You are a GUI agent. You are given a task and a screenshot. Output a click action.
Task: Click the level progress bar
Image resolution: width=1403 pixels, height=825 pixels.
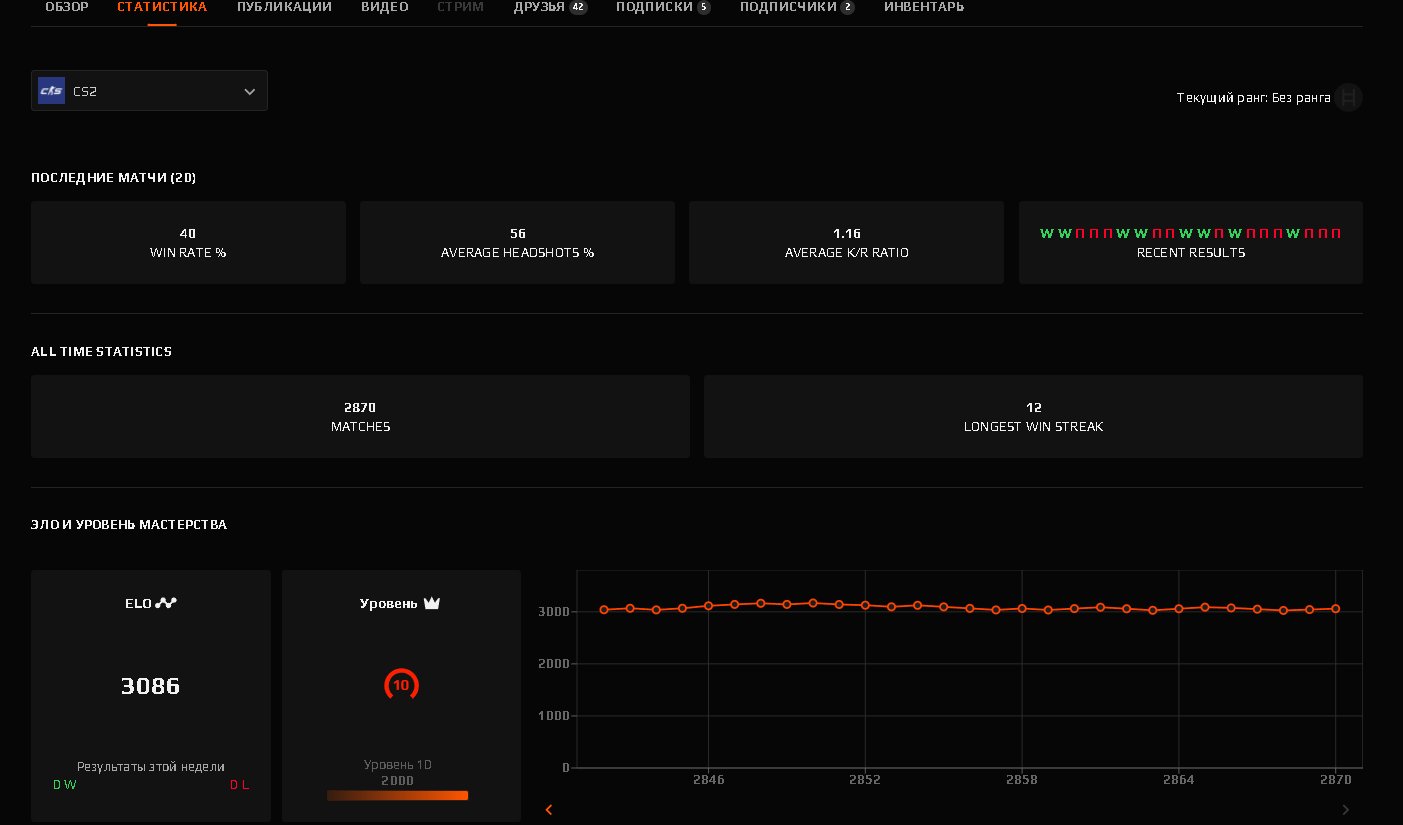pos(397,796)
